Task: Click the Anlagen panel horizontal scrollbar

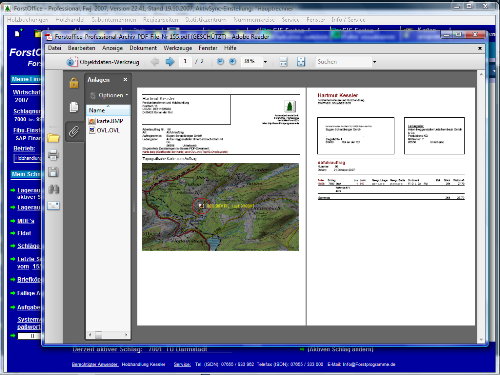Action: click(x=108, y=334)
